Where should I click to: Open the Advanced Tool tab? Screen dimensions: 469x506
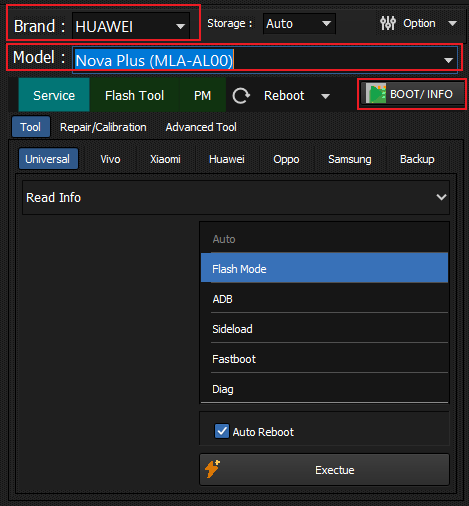coord(201,127)
